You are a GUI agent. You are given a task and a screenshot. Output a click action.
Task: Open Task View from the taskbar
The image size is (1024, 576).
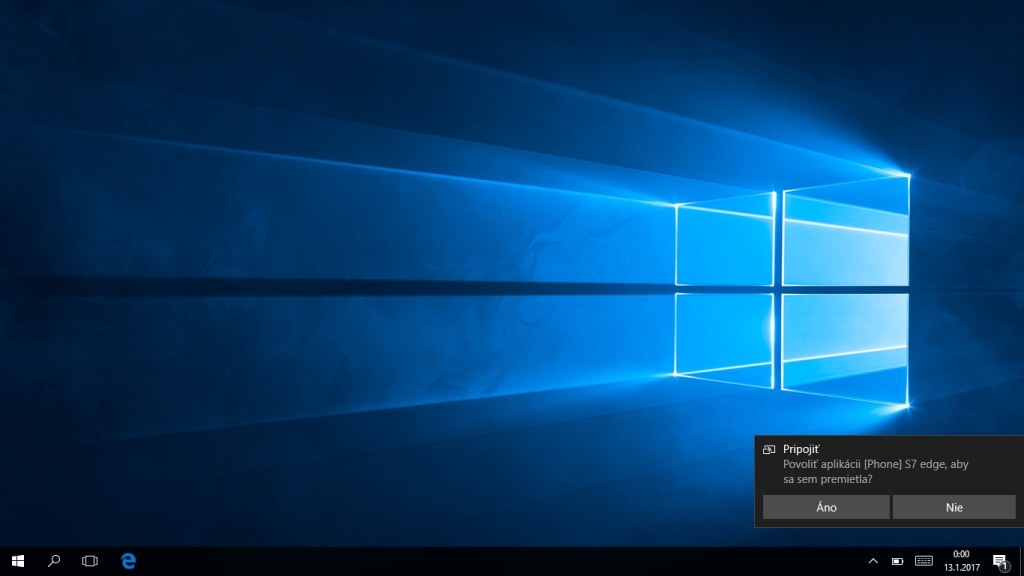click(90, 561)
